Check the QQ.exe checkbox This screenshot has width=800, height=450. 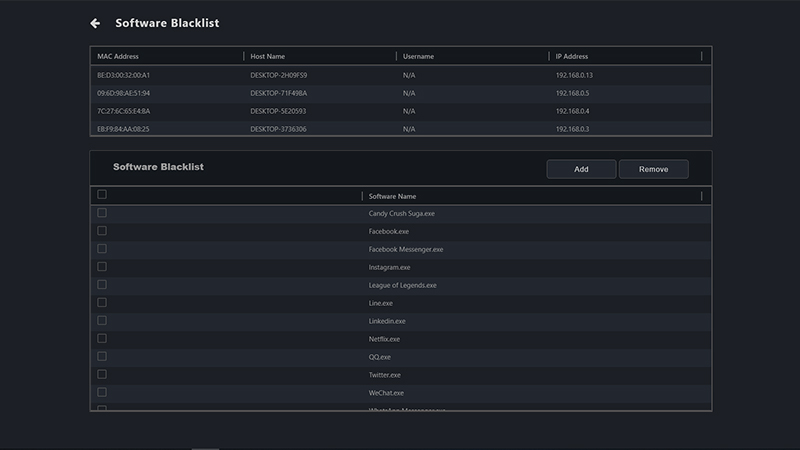(102, 357)
